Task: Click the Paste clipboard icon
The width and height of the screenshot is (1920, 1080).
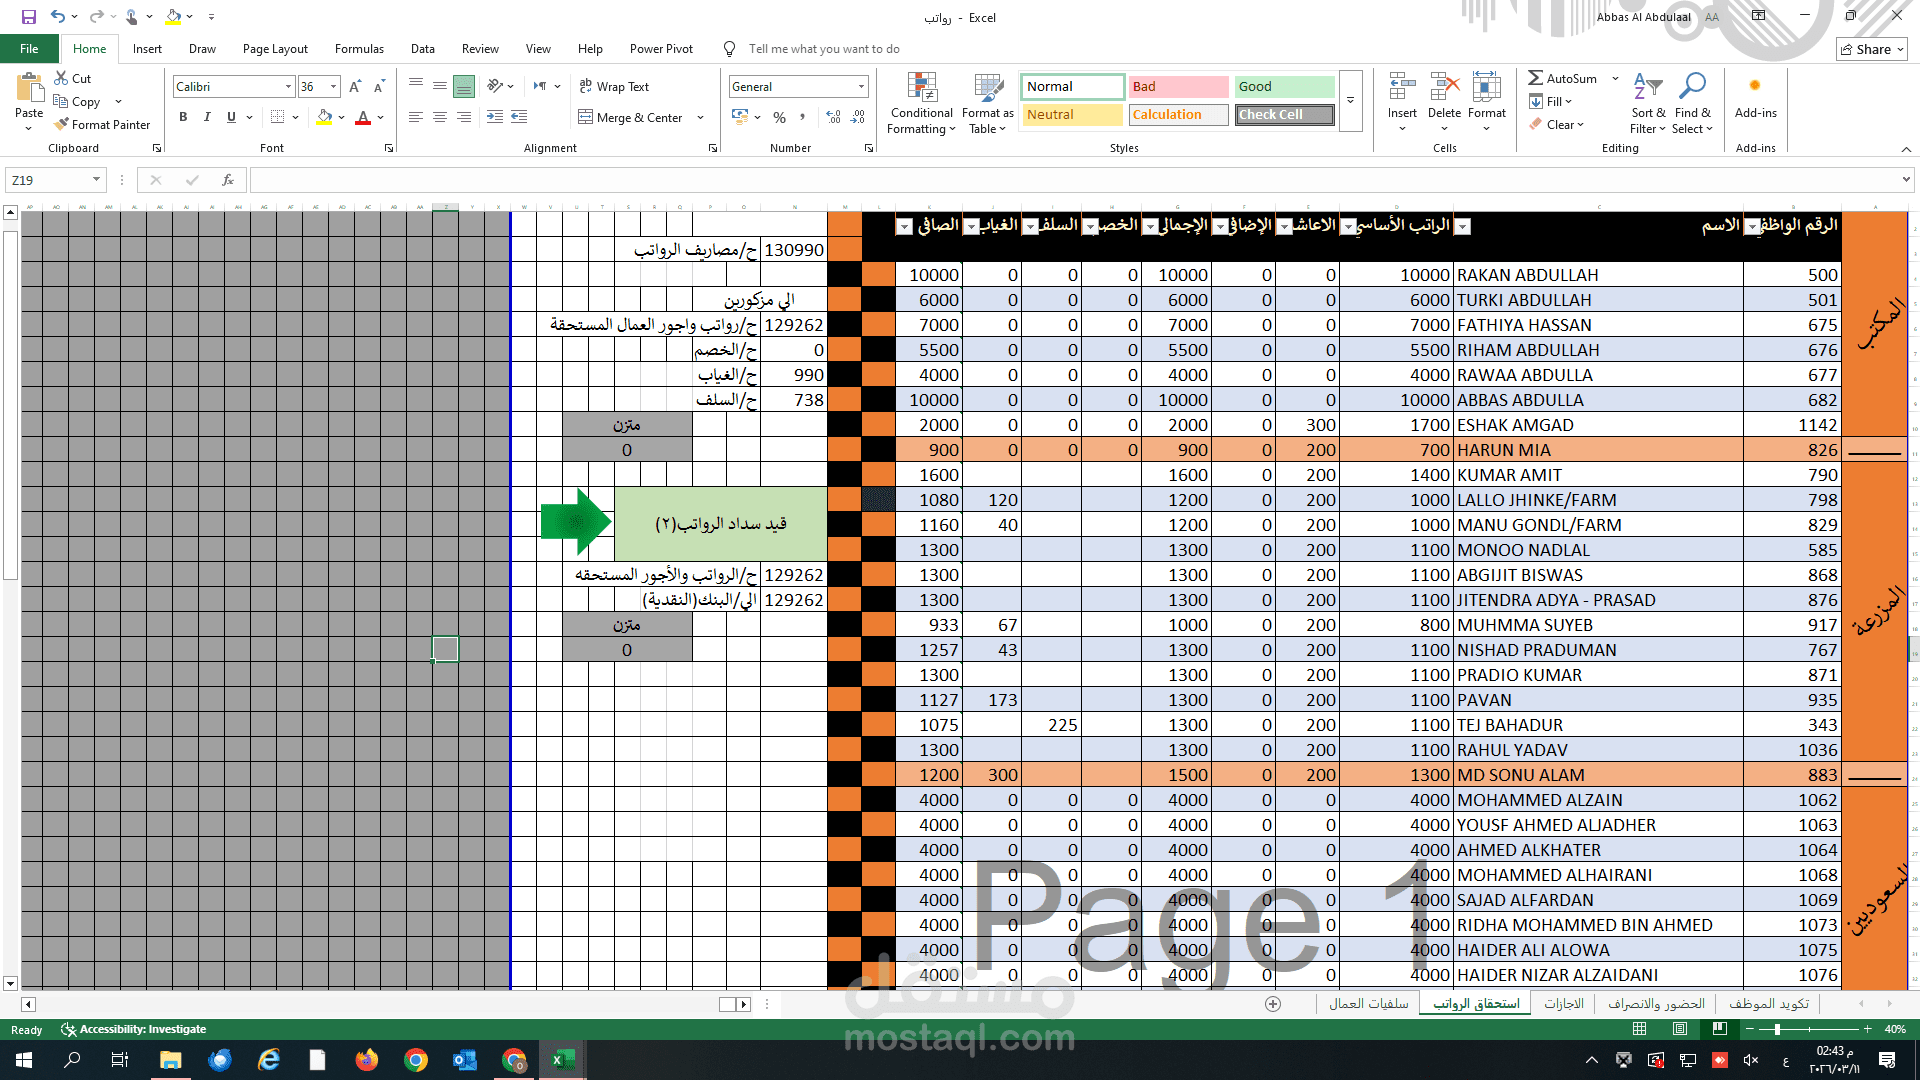Action: point(29,88)
